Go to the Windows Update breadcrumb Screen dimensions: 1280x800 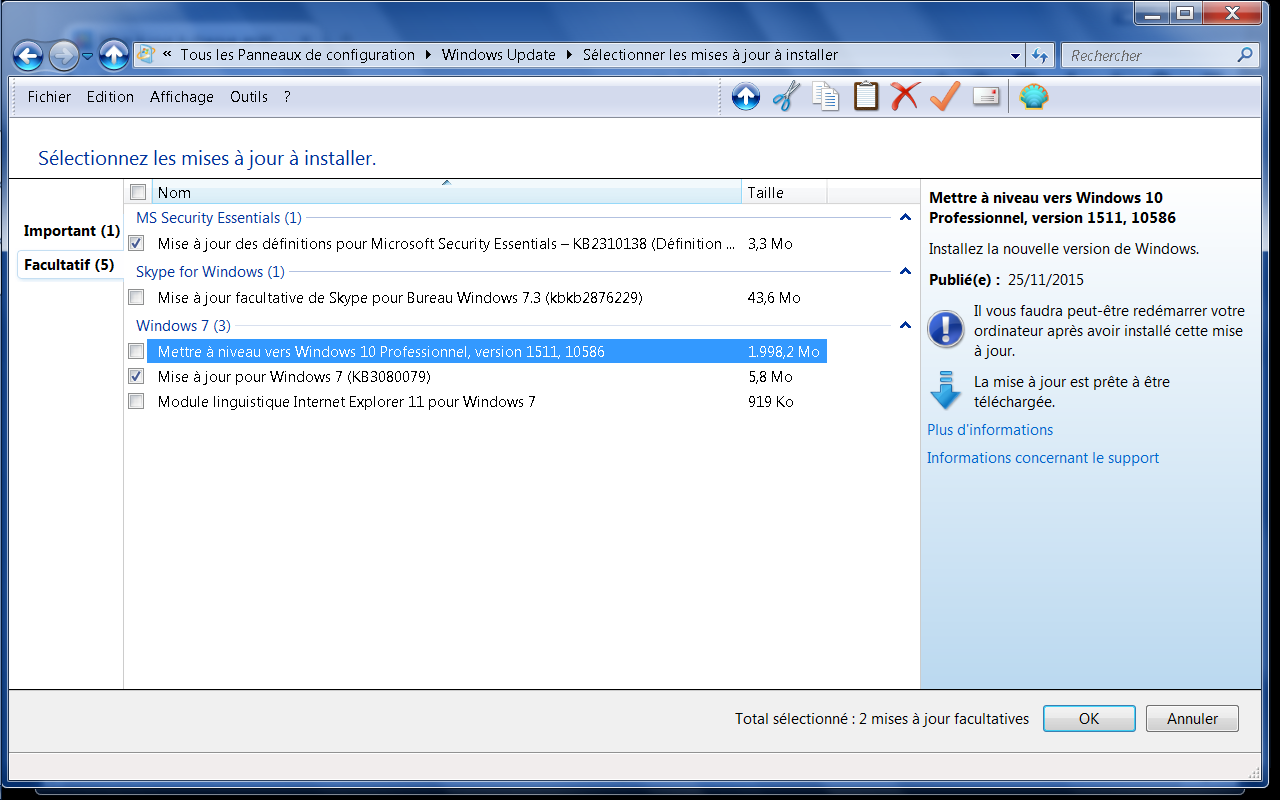coord(499,55)
